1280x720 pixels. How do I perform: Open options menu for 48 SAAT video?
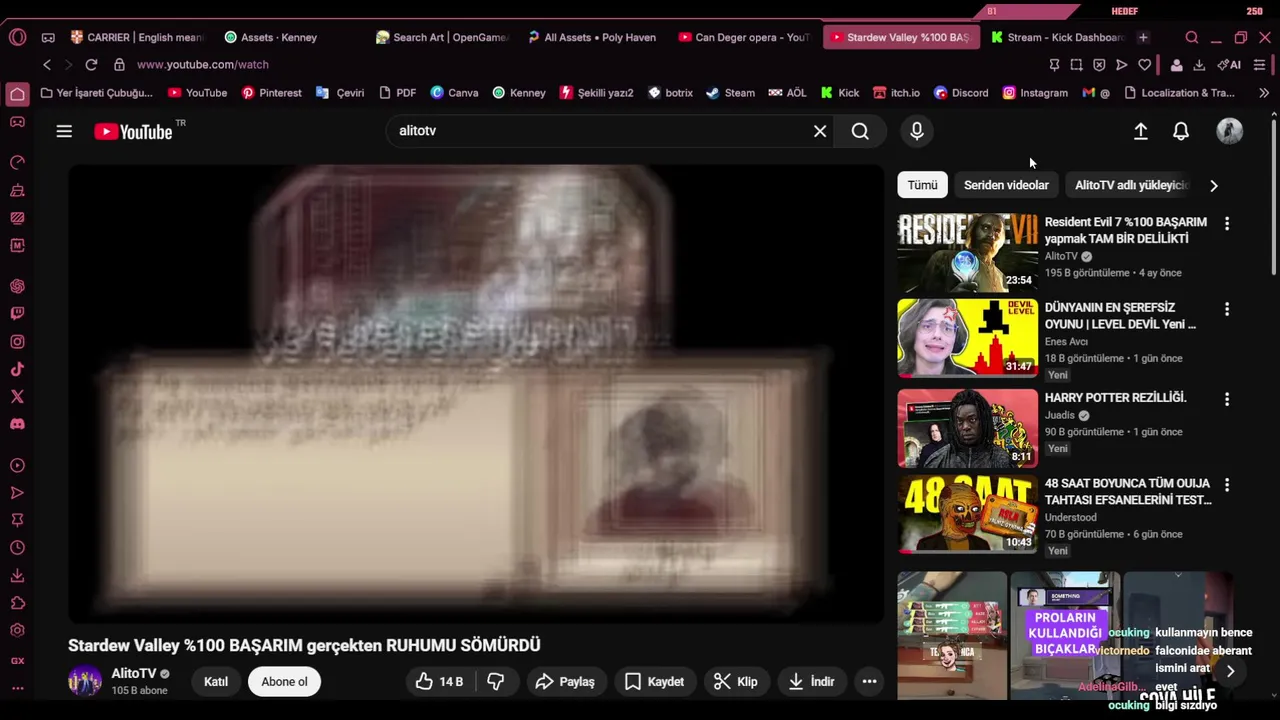click(x=1227, y=485)
